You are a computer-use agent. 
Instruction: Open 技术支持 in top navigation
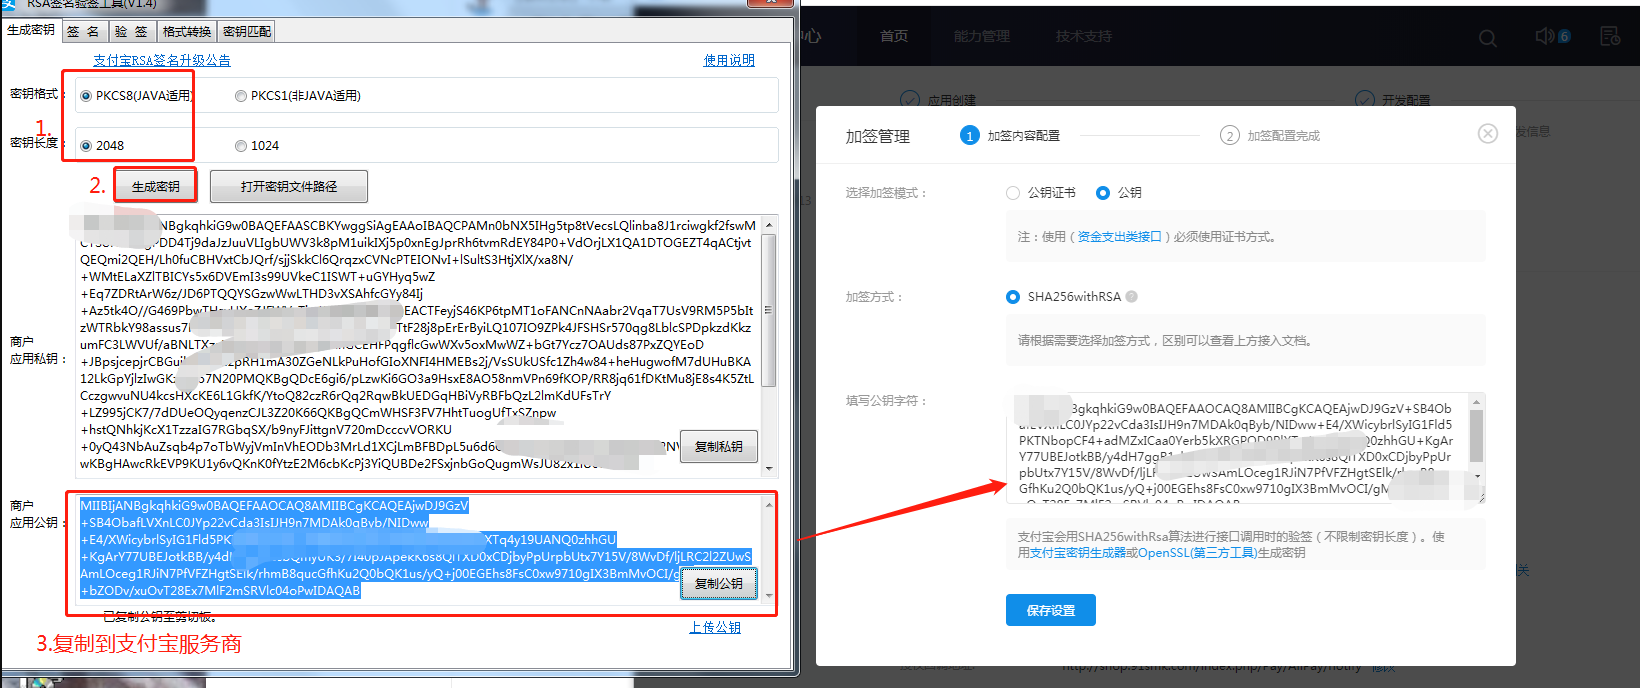click(x=1084, y=36)
